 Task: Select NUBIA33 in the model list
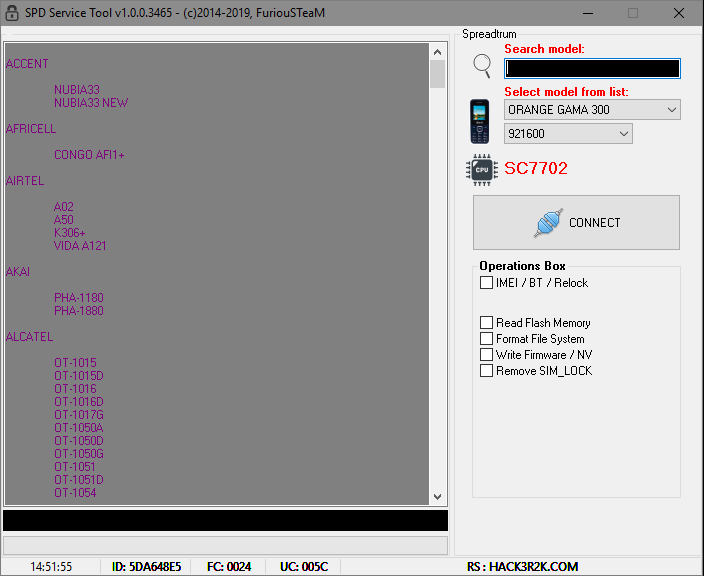point(77,90)
